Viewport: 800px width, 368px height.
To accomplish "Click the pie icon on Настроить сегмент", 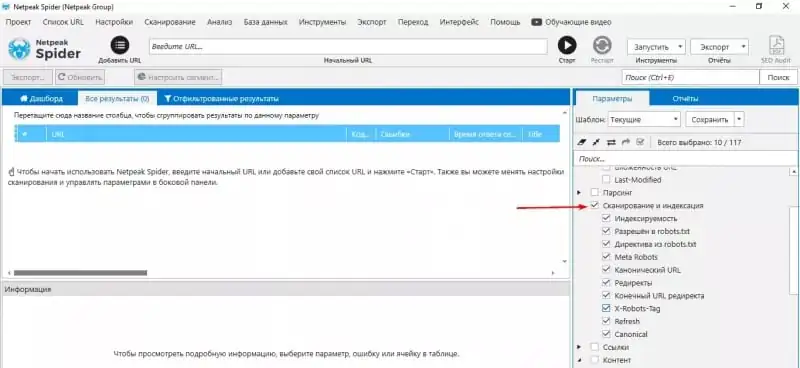I will coord(142,78).
